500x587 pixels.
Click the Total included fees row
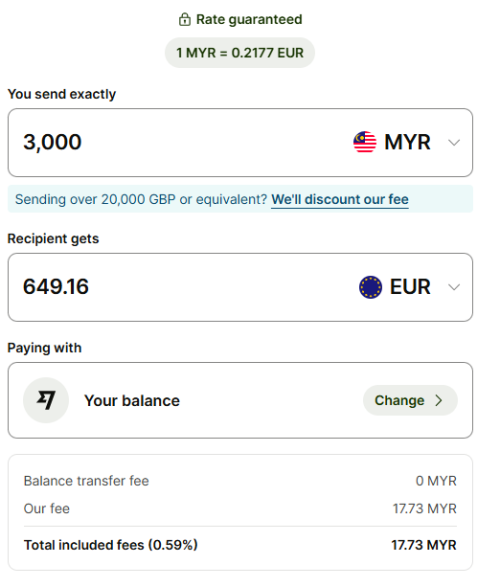(240, 545)
